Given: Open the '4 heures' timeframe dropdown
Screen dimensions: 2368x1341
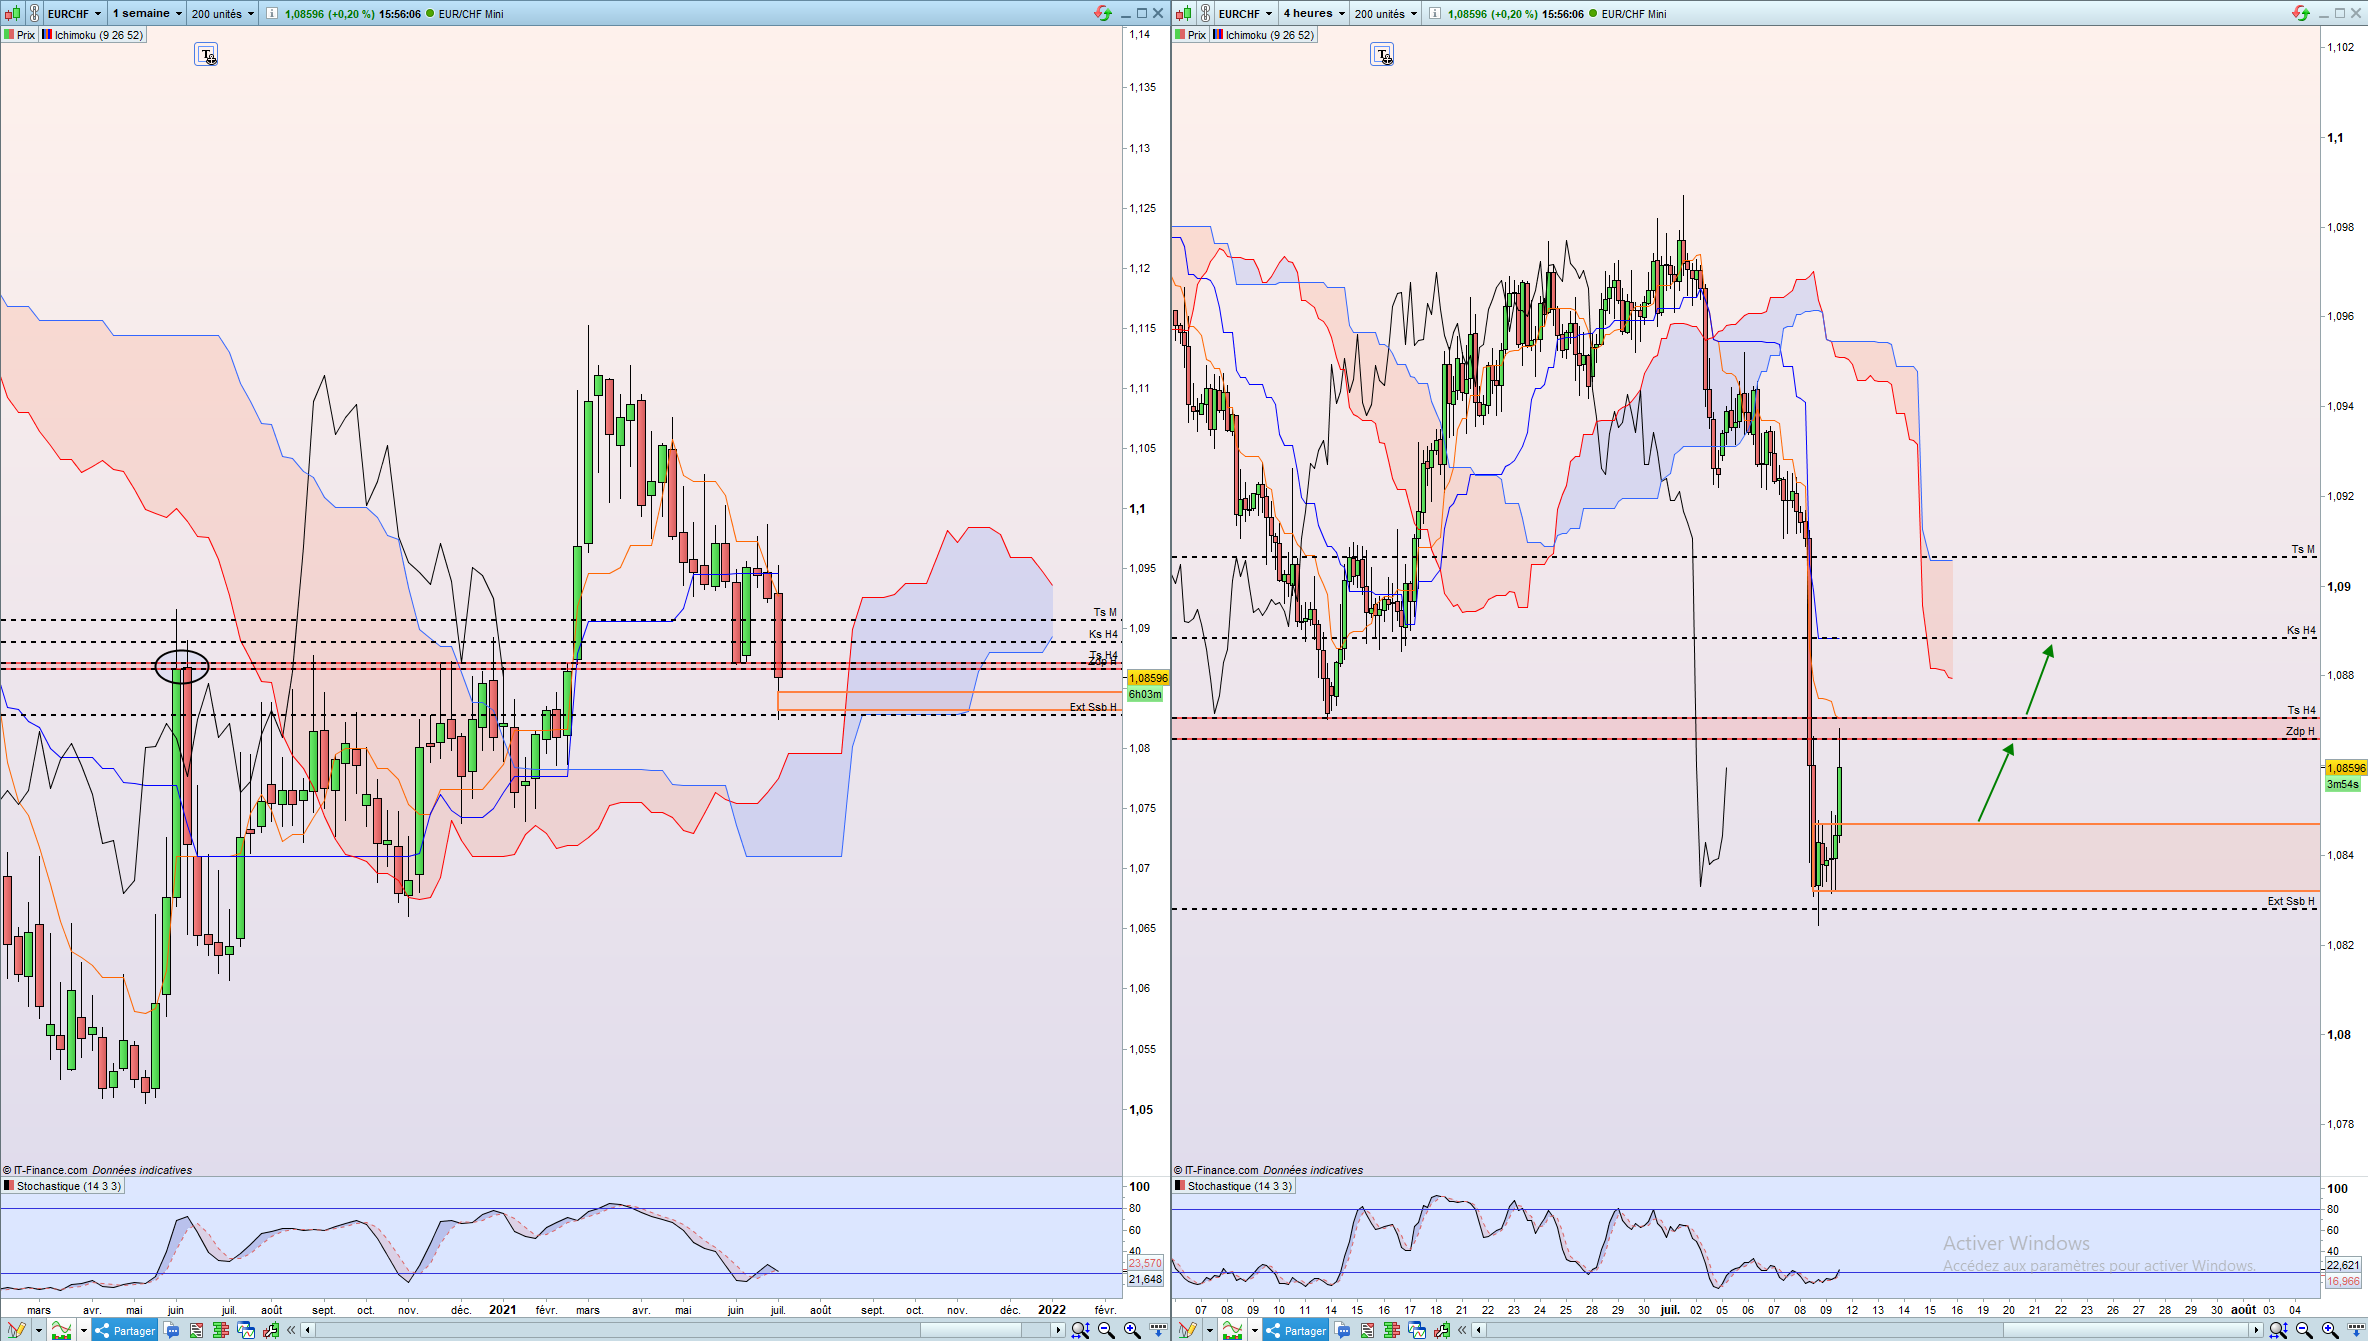Looking at the screenshot, I should coord(1314,13).
